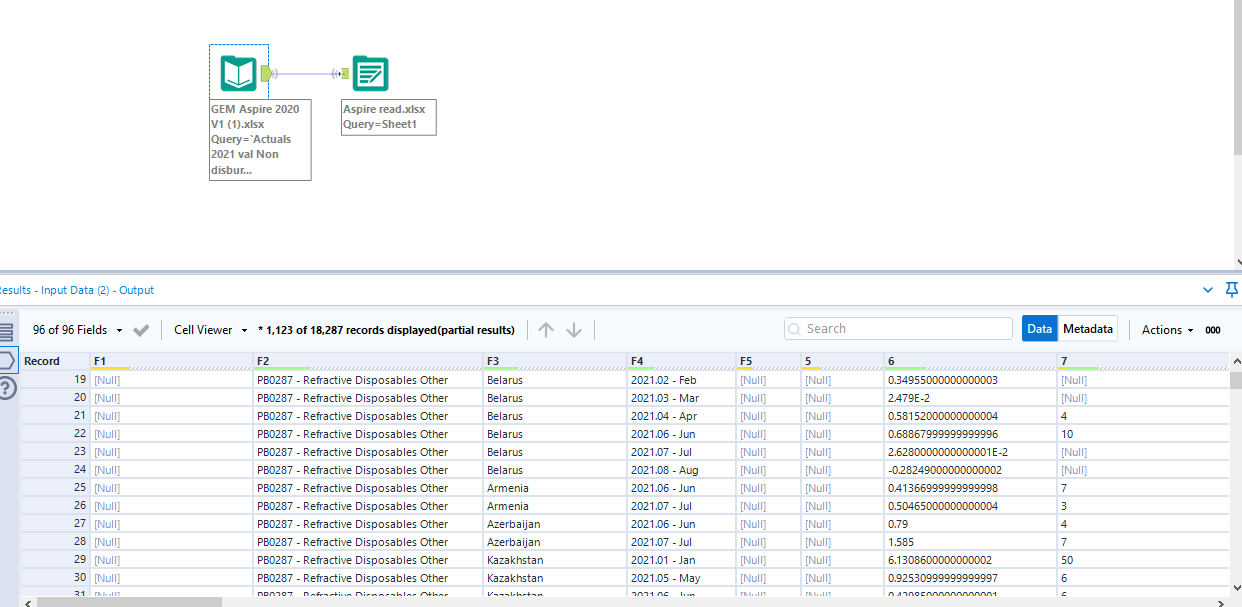The image size is (1242, 607).
Task: Click the column header labeled 7
Action: pyautogui.click(x=1142, y=361)
